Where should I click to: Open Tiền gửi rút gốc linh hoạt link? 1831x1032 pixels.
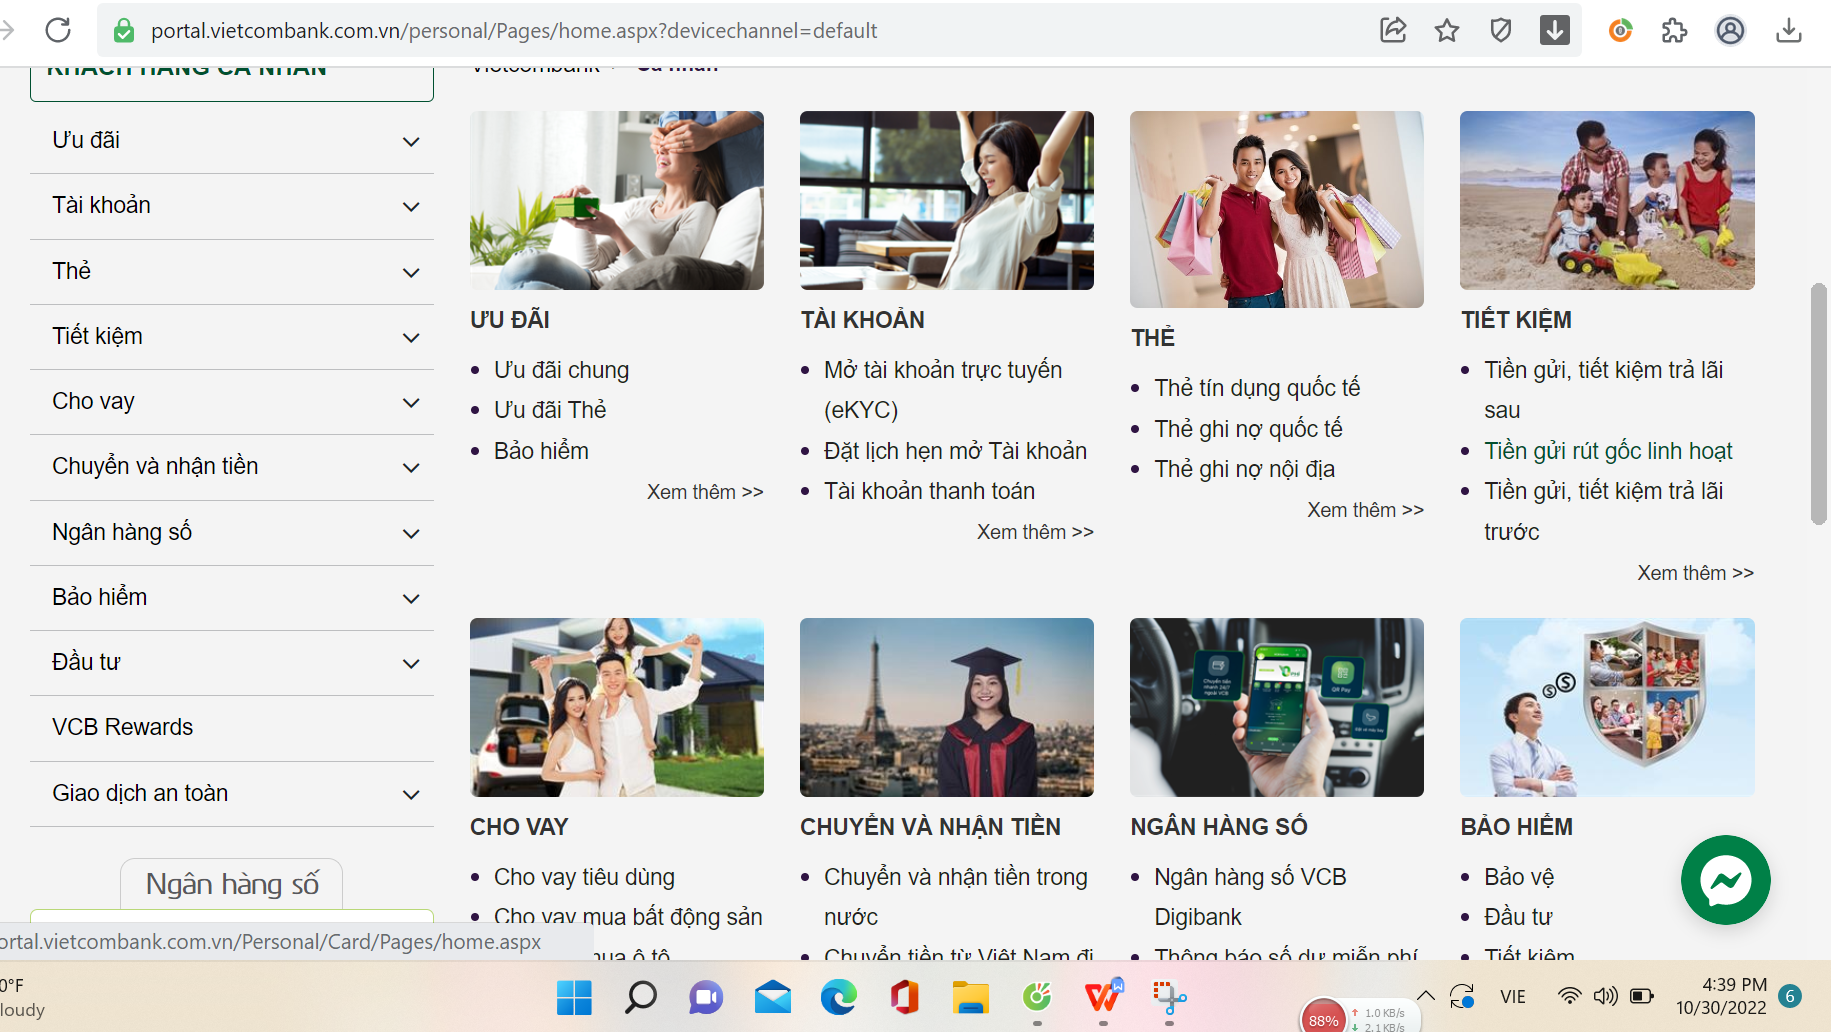click(x=1608, y=451)
